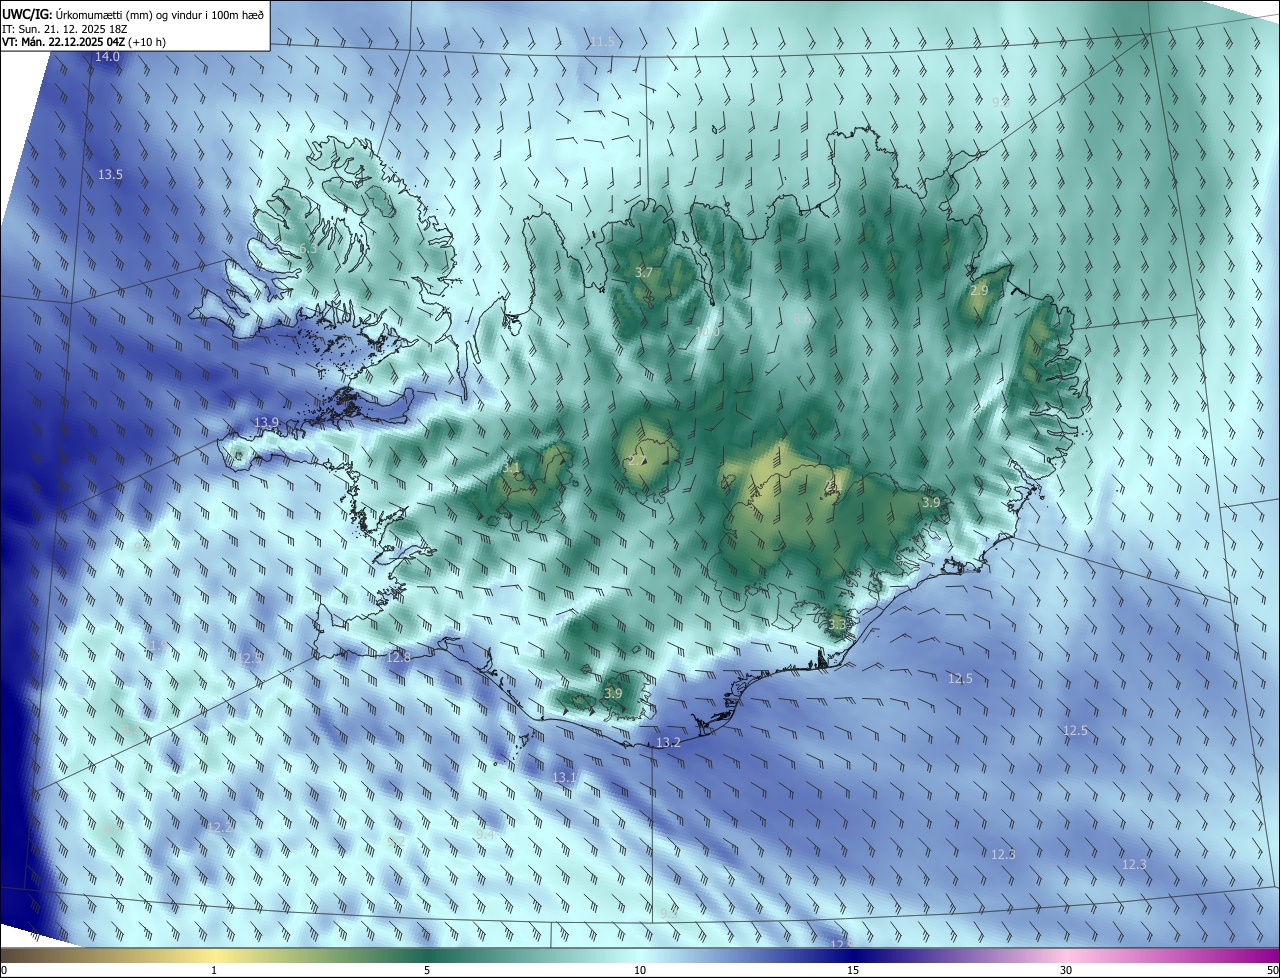Click the '13.5' value label
The image size is (1280, 978).
(110, 174)
